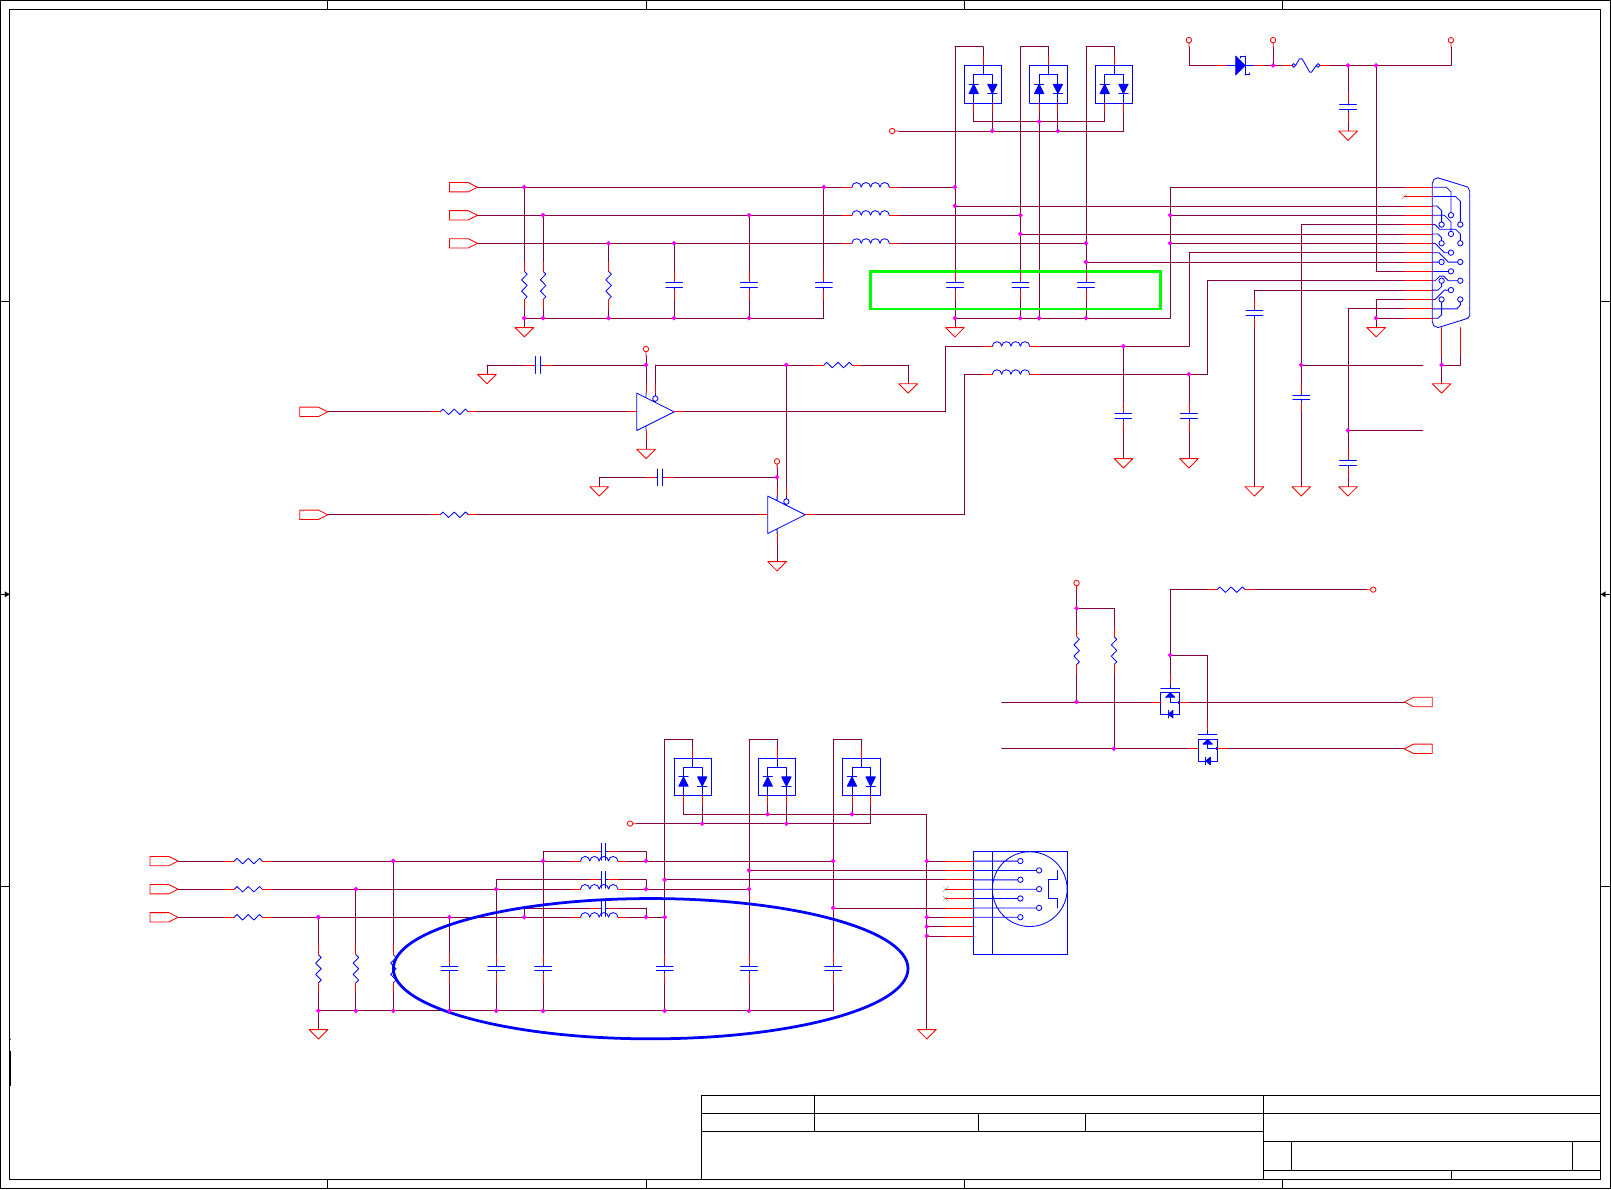1611x1190 pixels.
Task: Select rightmost dual-diode package in the top row
Action: point(1114,84)
